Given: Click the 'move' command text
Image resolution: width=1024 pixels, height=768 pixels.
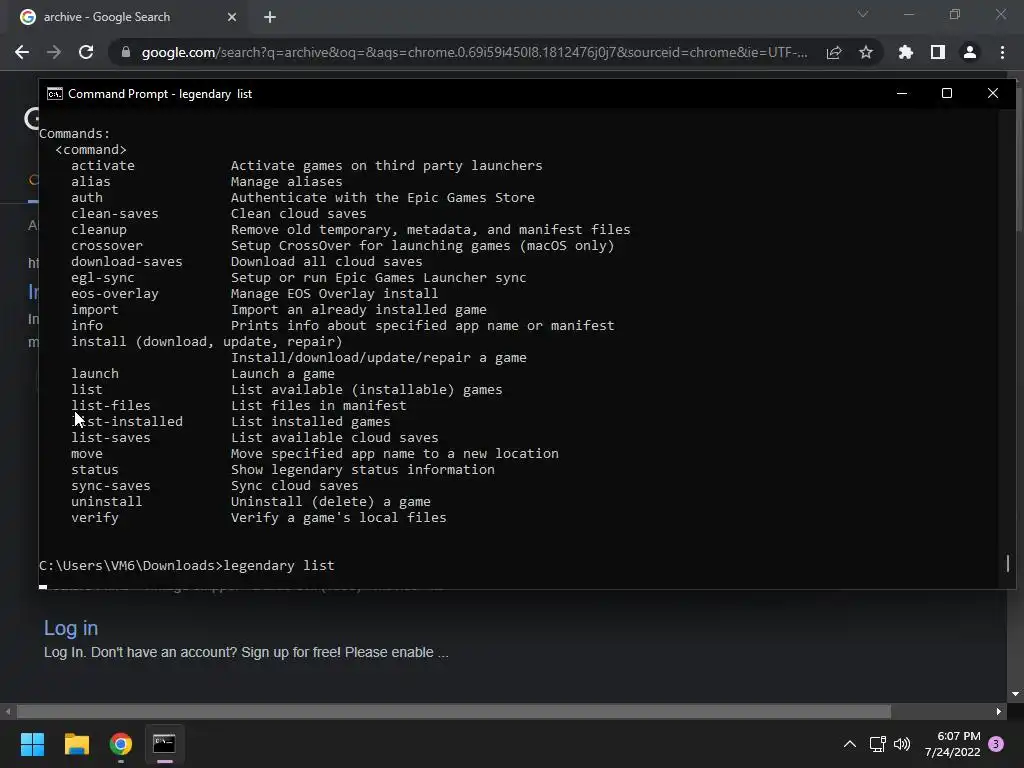Looking at the screenshot, I should 87,453.
